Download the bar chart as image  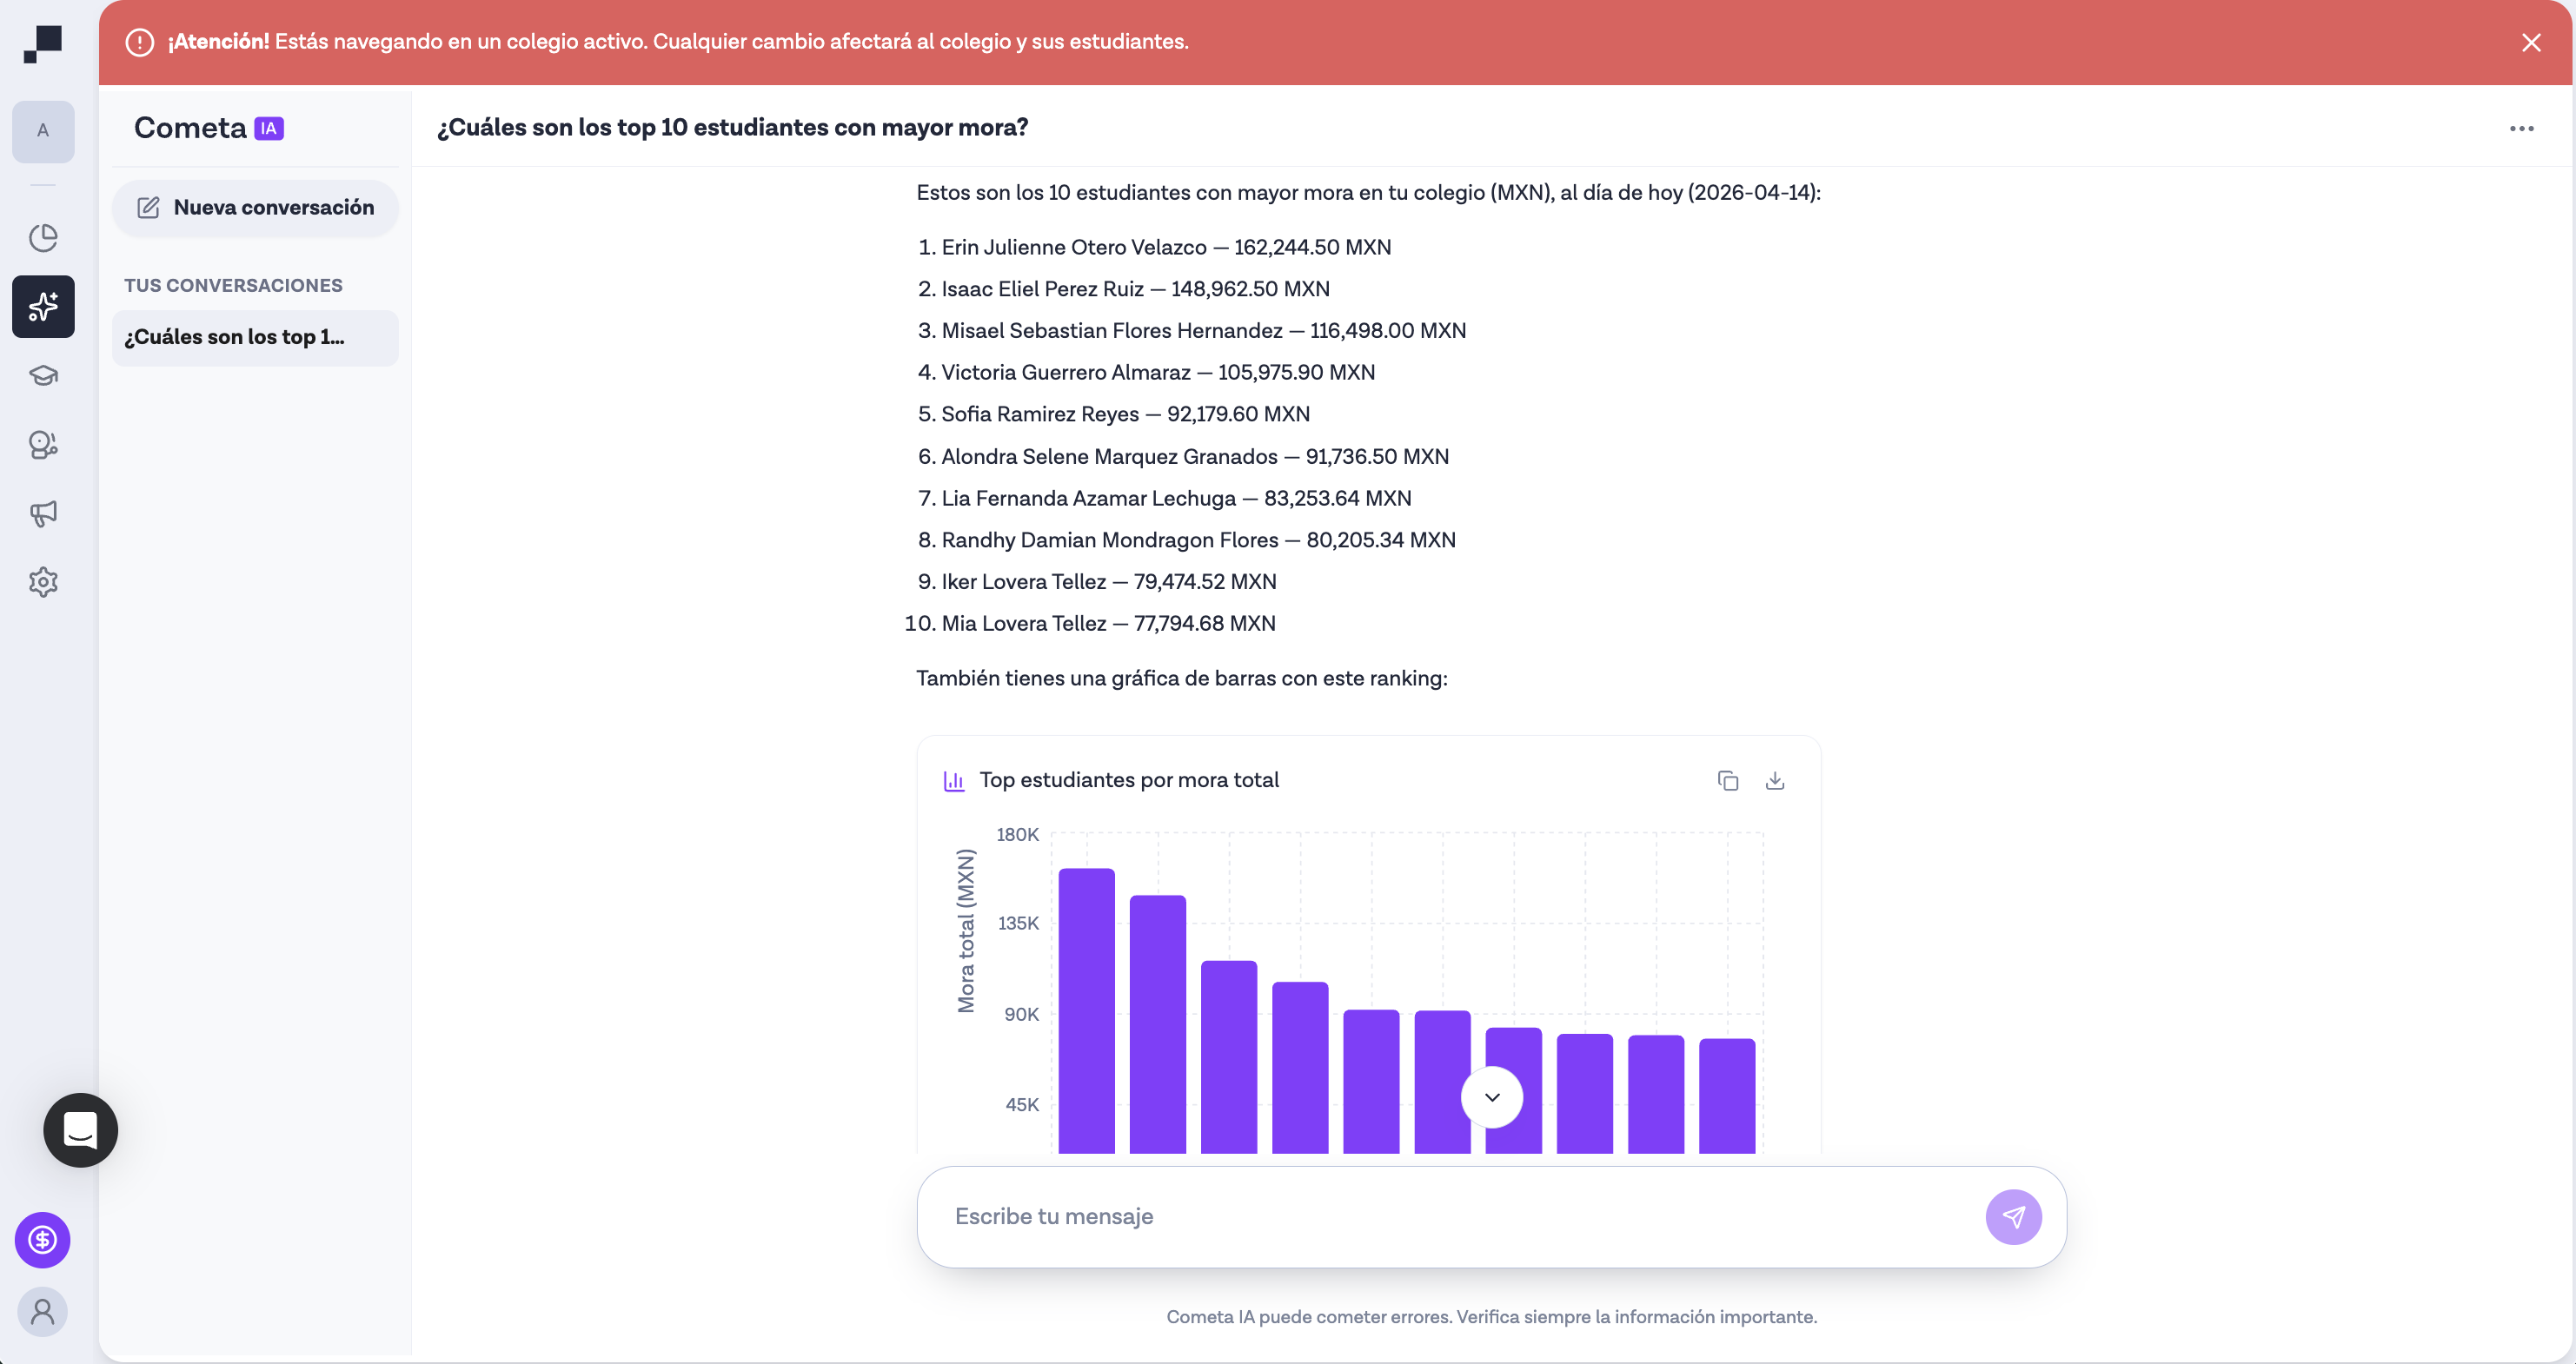[x=1774, y=780]
